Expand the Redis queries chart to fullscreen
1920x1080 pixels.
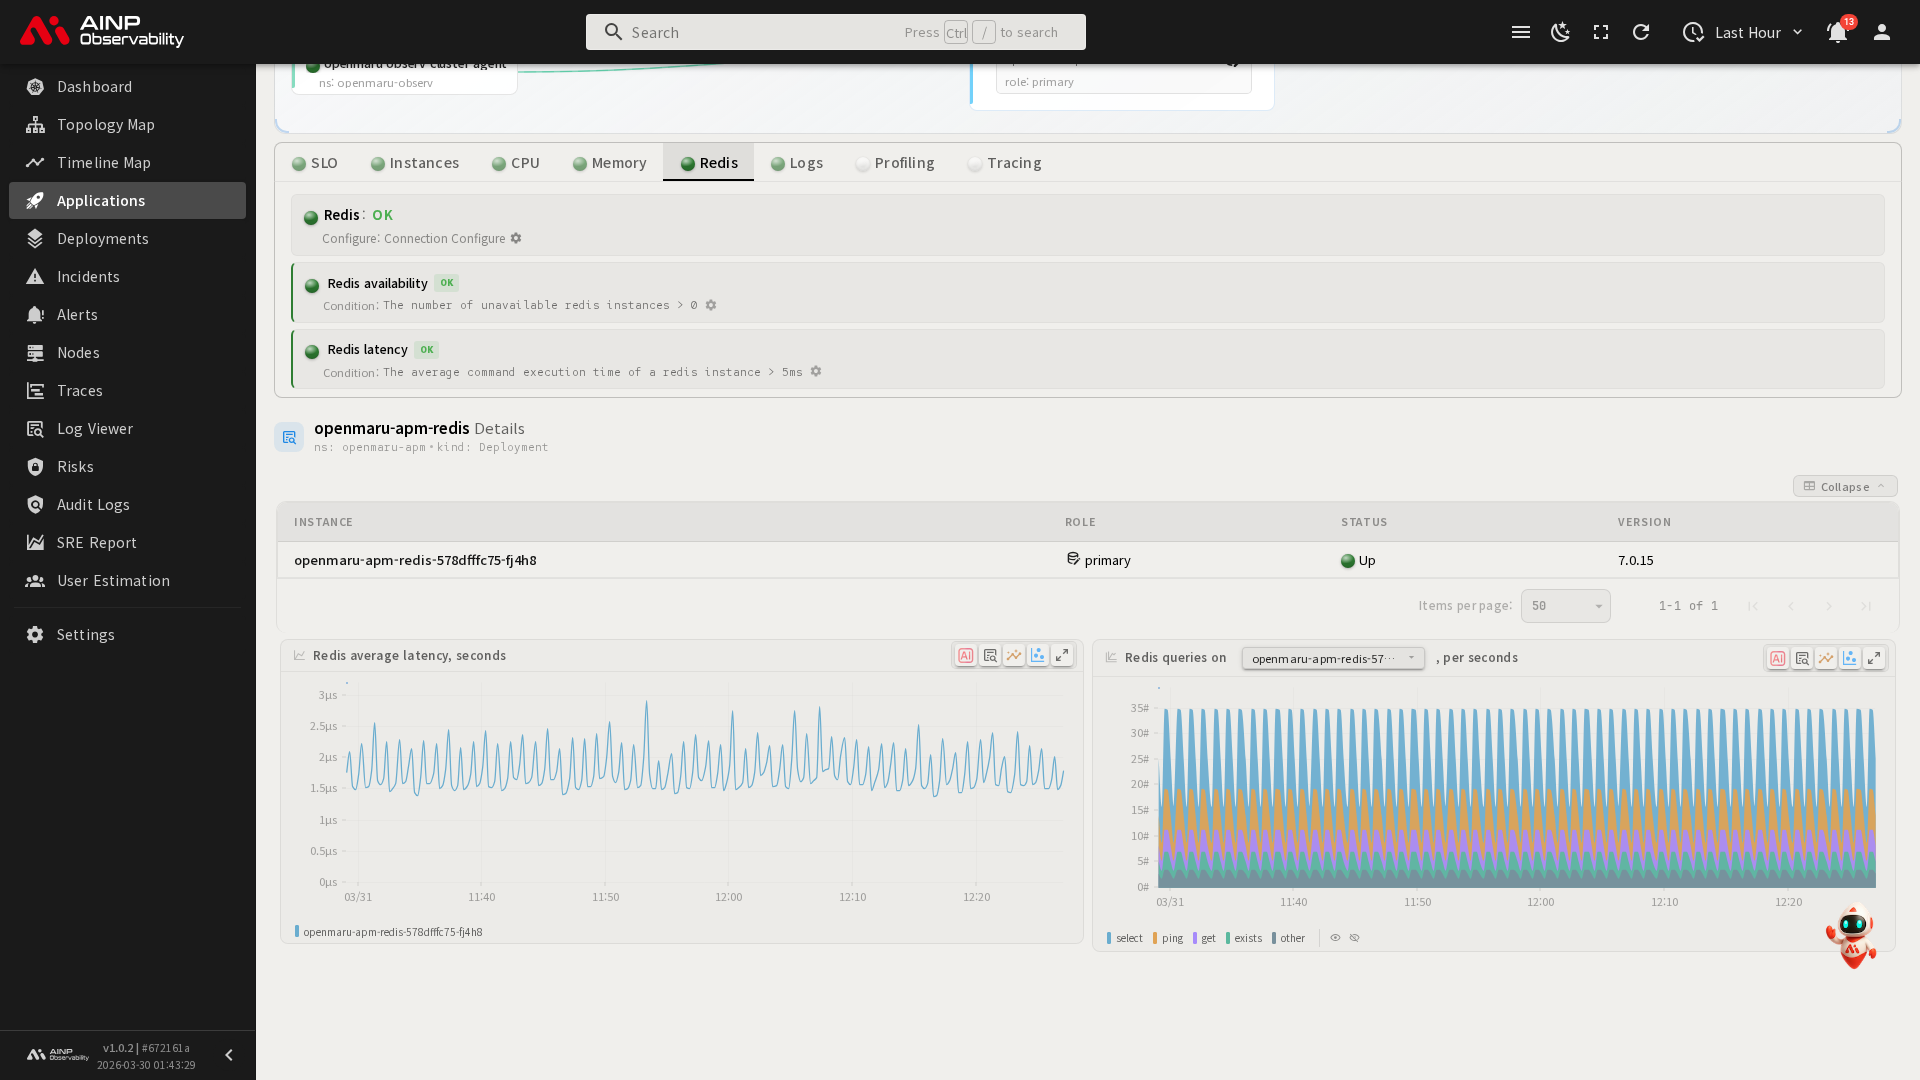point(1874,658)
